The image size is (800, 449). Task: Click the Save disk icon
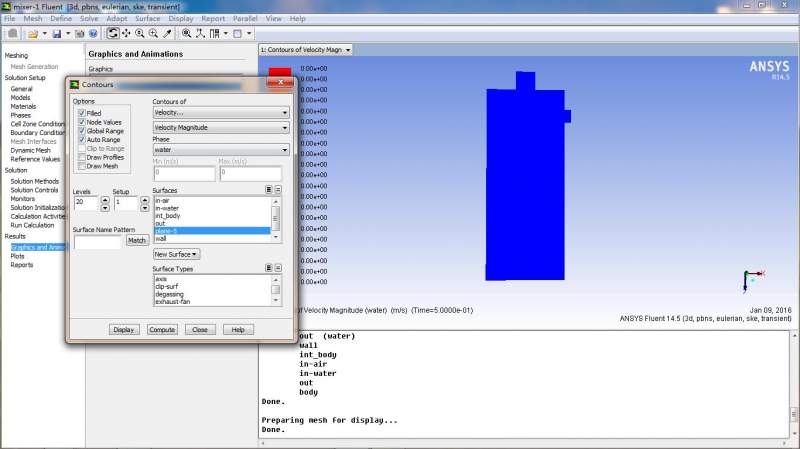tap(57, 34)
